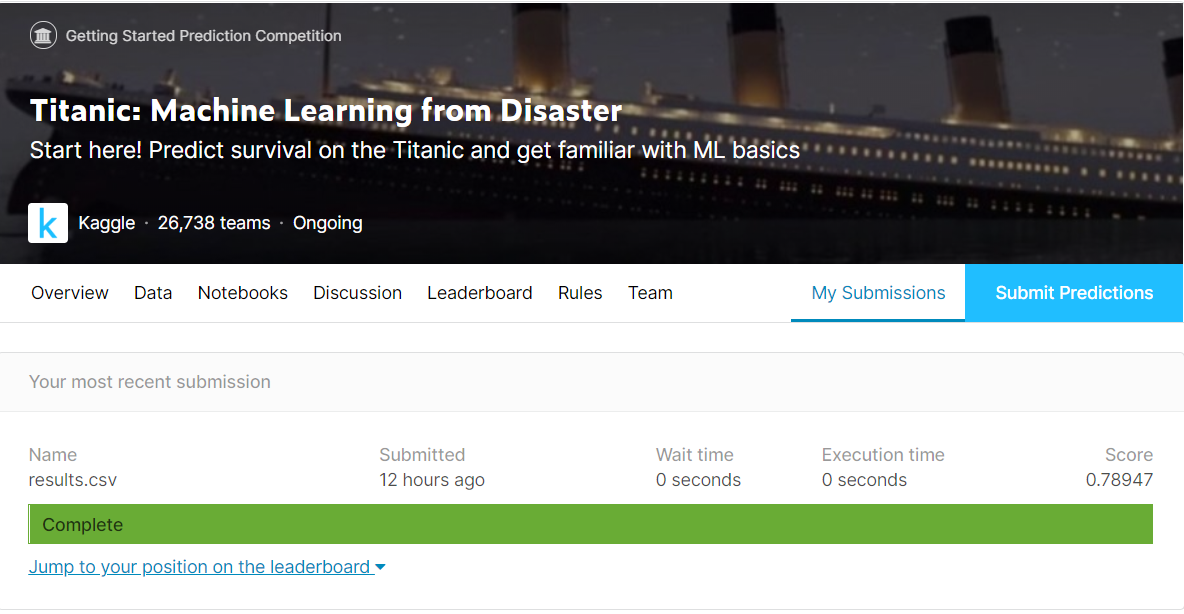View the Leaderboard tab
The image size is (1184, 614).
coord(479,293)
